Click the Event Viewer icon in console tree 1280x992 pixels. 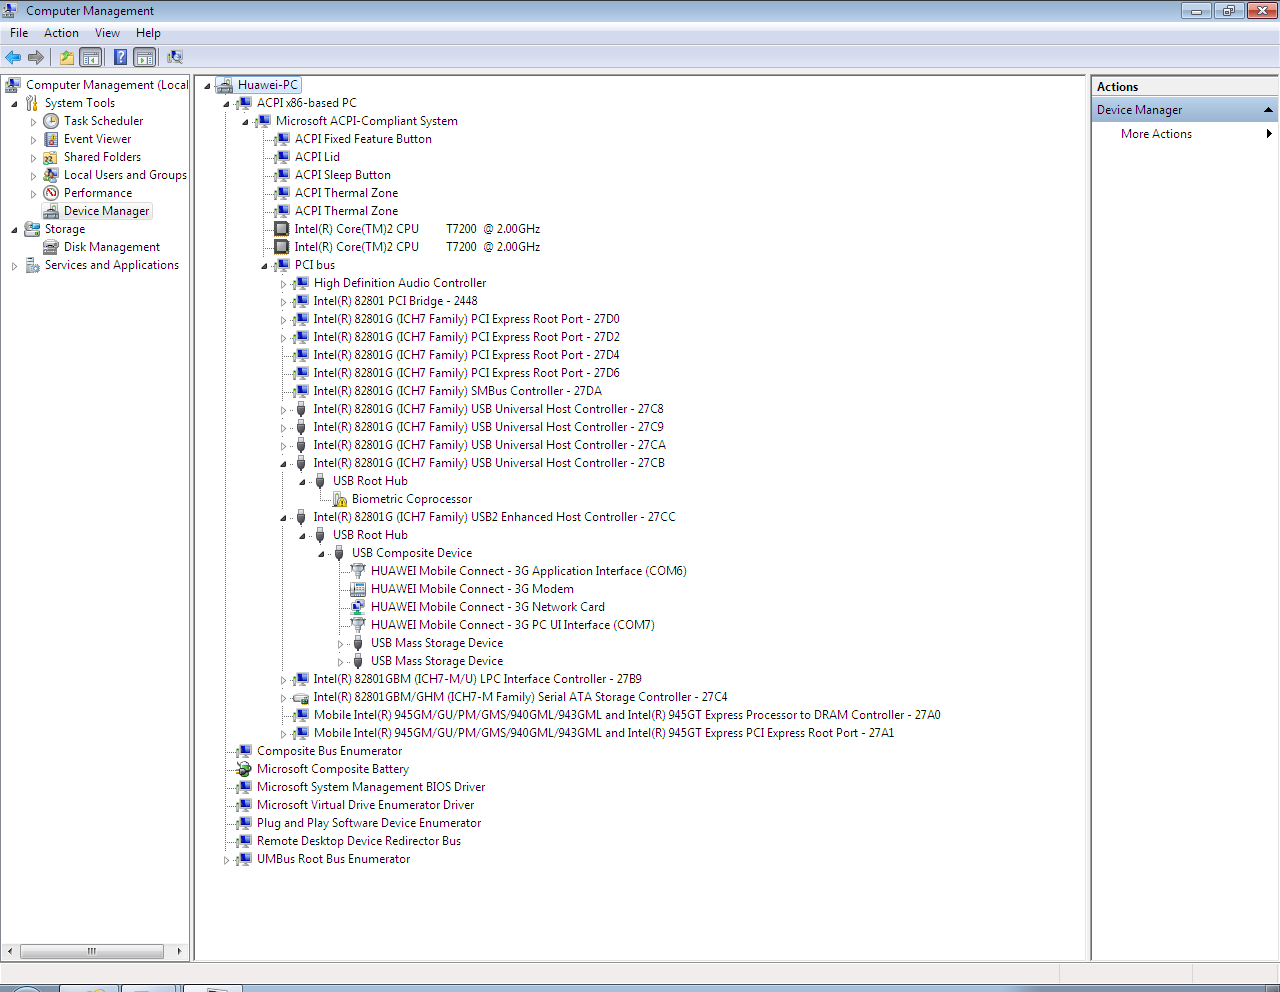51,139
